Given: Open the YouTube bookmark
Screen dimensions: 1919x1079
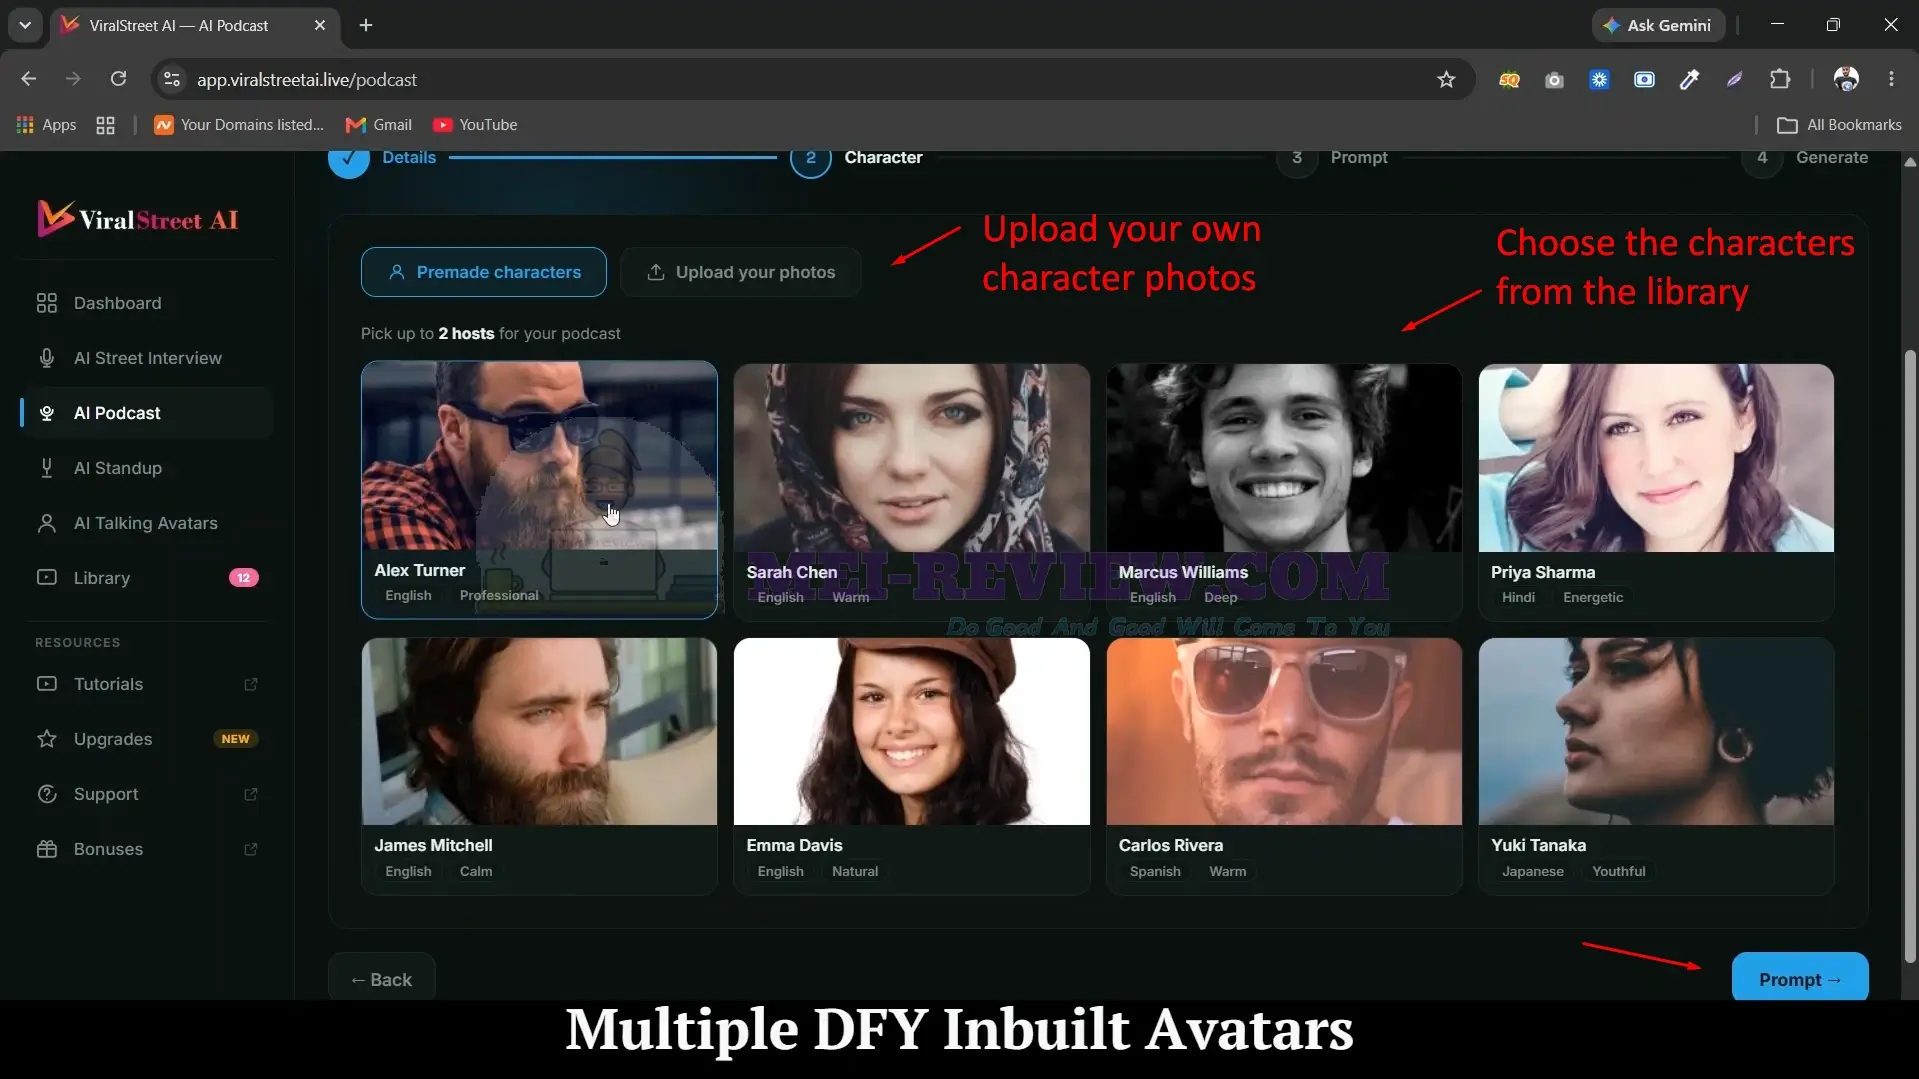Looking at the screenshot, I should pyautogui.click(x=475, y=125).
